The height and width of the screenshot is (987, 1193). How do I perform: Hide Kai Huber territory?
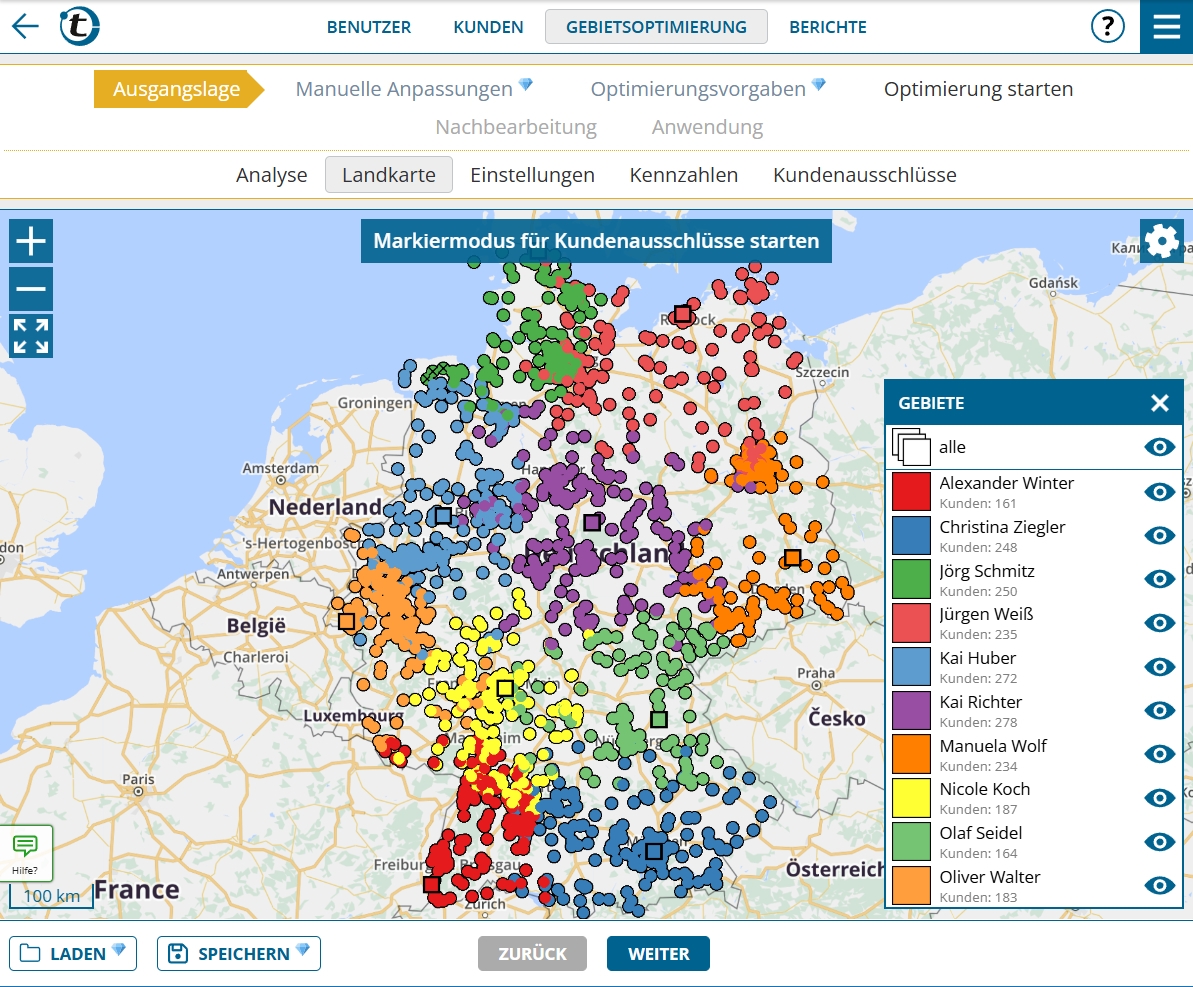pos(1160,667)
